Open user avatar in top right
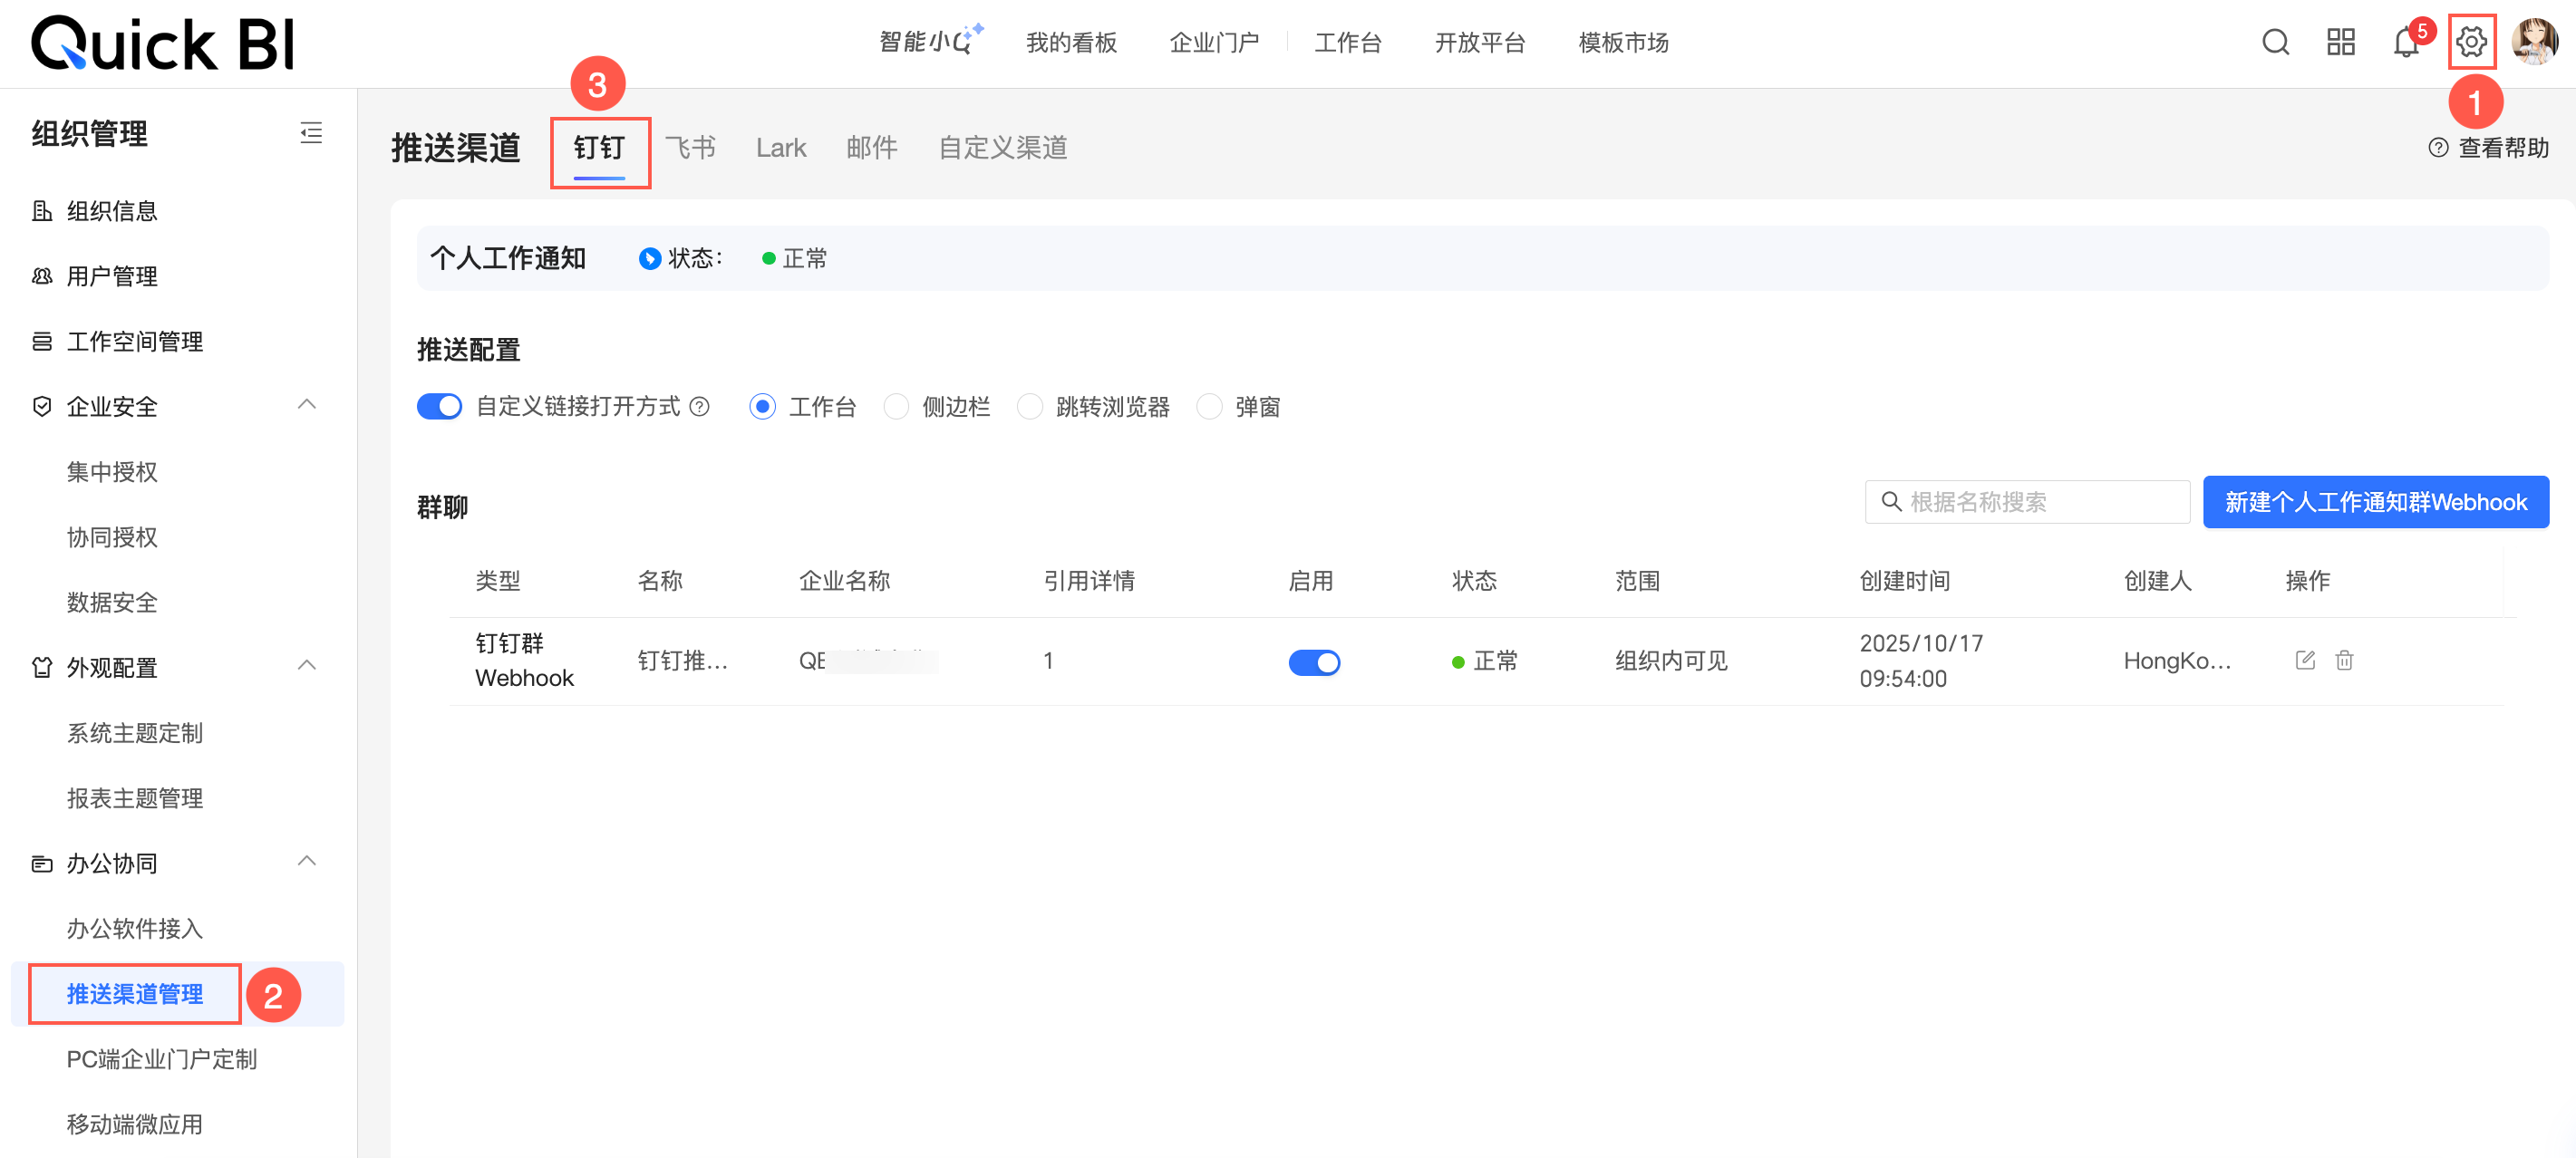The height and width of the screenshot is (1158, 2576). click(2533, 42)
